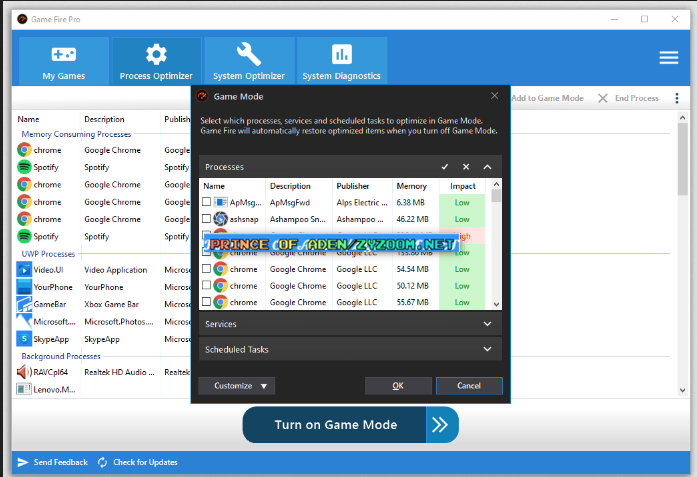Open the System Diagnostics tab
This screenshot has height=477, width=697.
point(341,61)
